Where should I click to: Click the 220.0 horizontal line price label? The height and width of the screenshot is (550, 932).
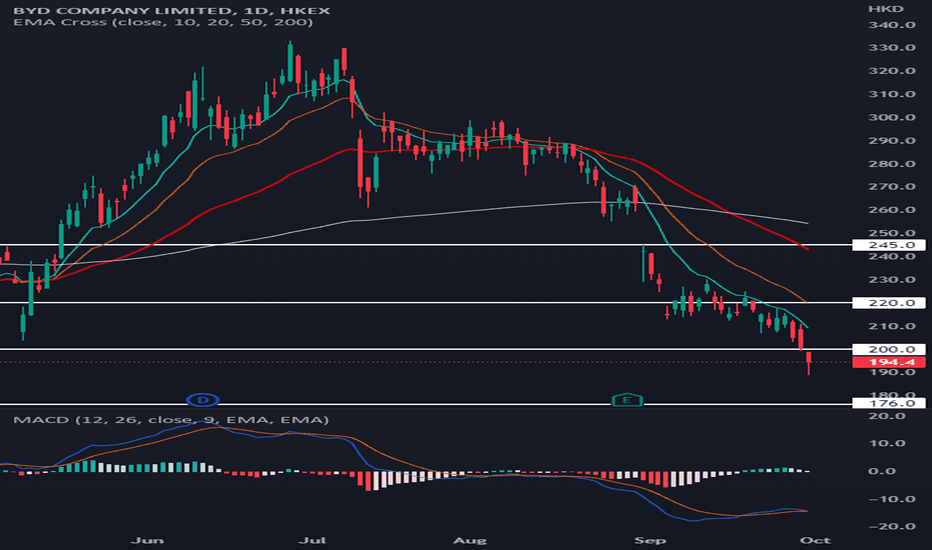click(889, 303)
